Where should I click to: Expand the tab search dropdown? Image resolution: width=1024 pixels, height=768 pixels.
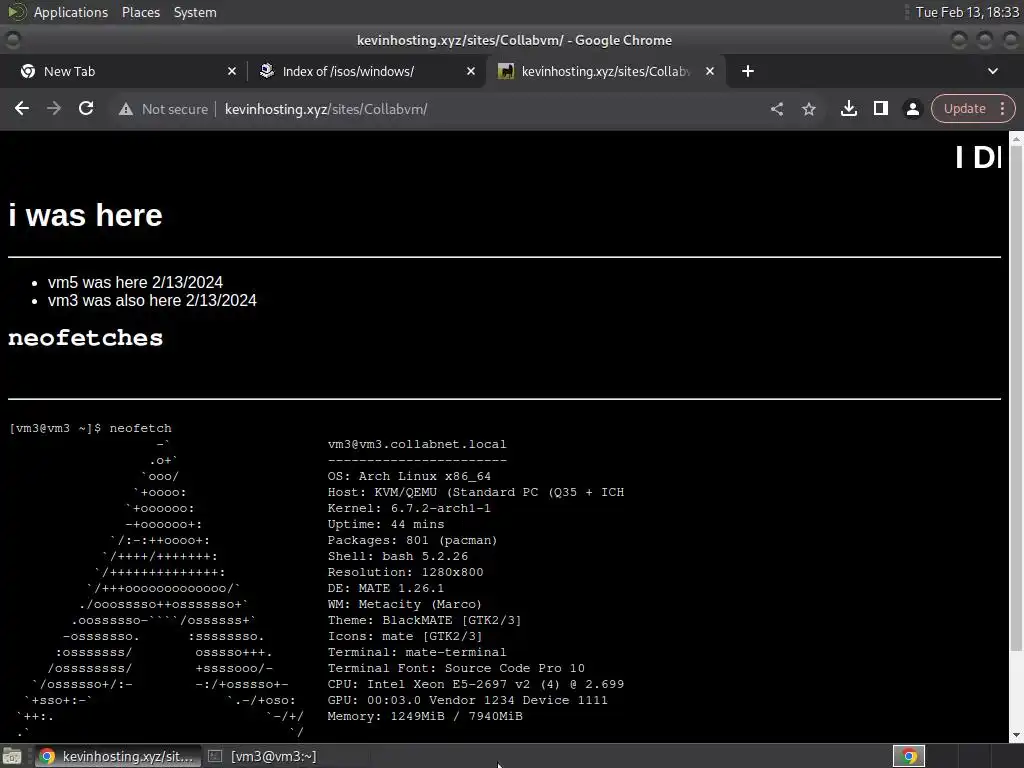(x=993, y=71)
